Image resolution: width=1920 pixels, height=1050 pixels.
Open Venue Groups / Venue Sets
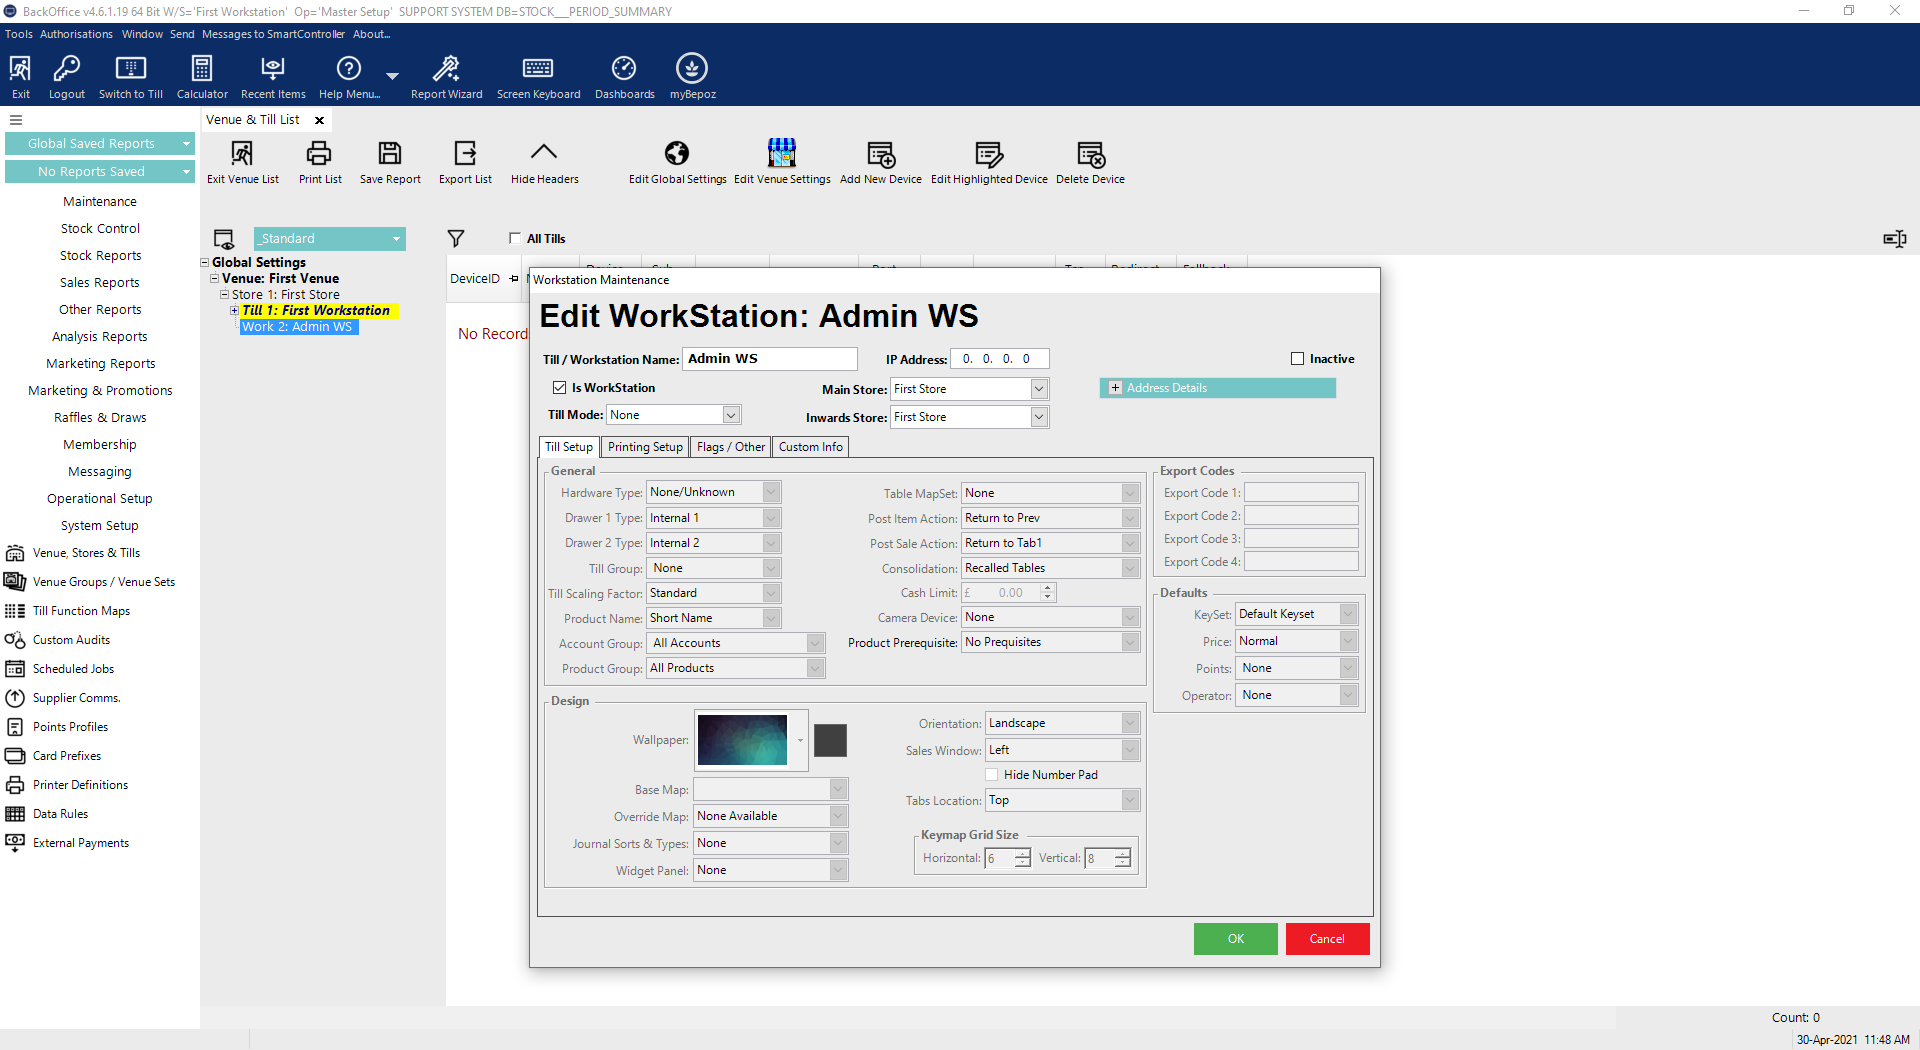pyautogui.click(x=103, y=581)
